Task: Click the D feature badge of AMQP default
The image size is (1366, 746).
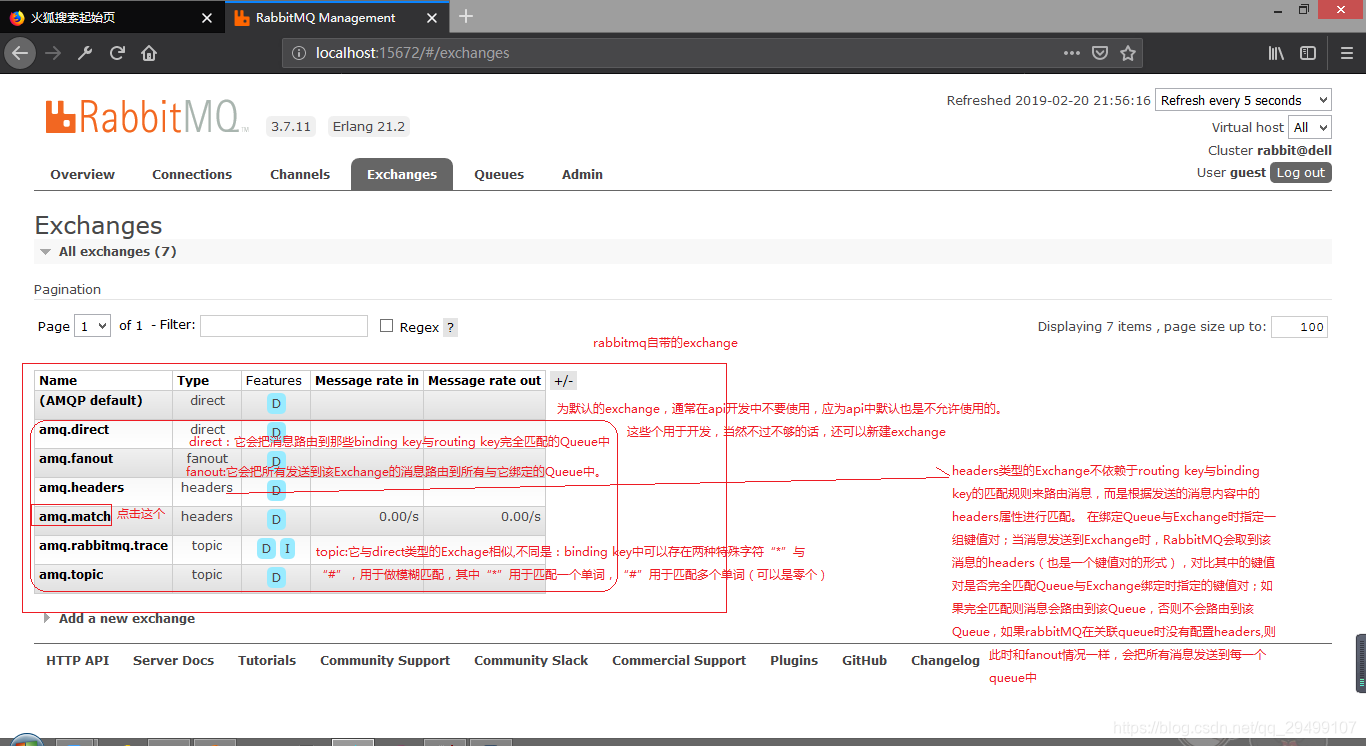Action: 277,404
